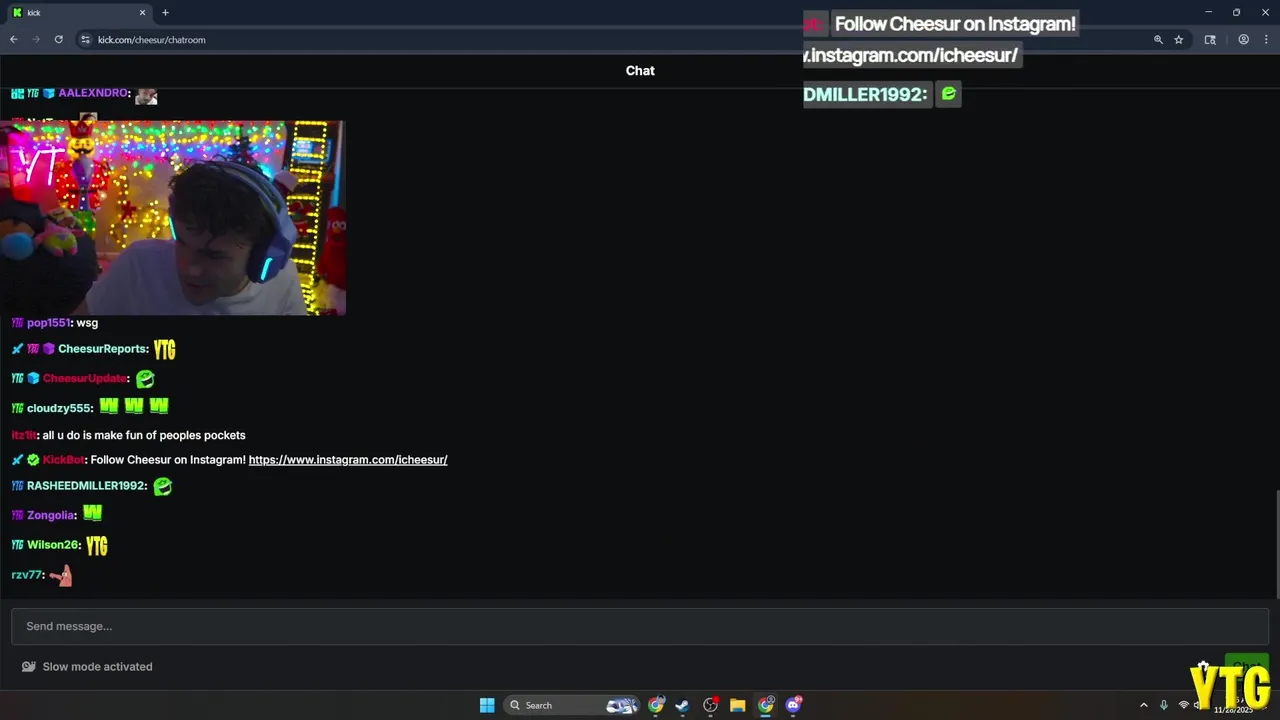Go back with the browser back arrow

[14, 40]
